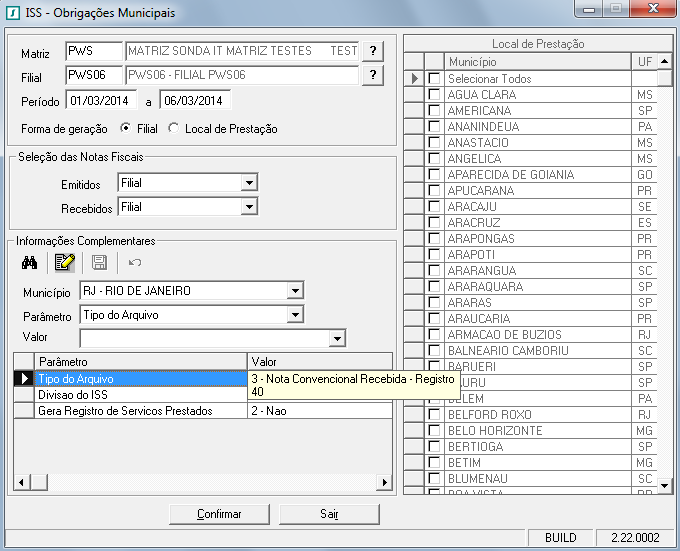The image size is (680, 551).
Task: Click the binoculars search icon
Action: click(x=30, y=263)
